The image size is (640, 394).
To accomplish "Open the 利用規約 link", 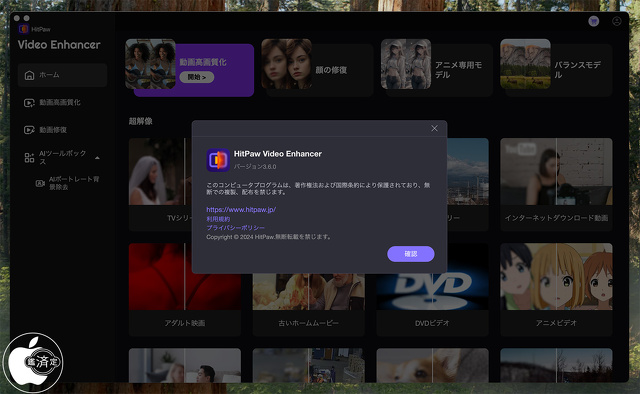I will (218, 219).
